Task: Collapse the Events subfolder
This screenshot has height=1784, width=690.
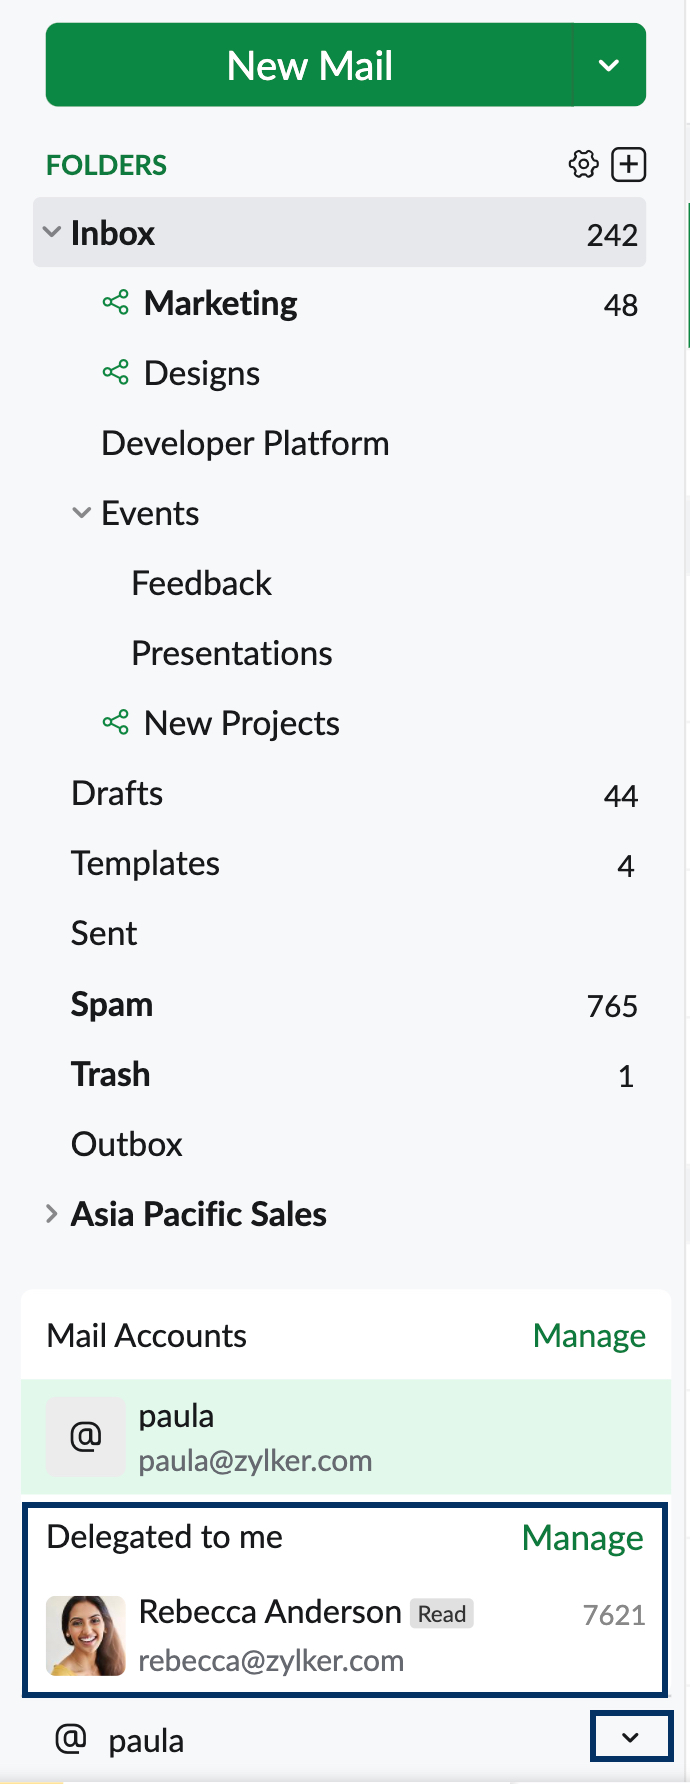Action: 82,513
